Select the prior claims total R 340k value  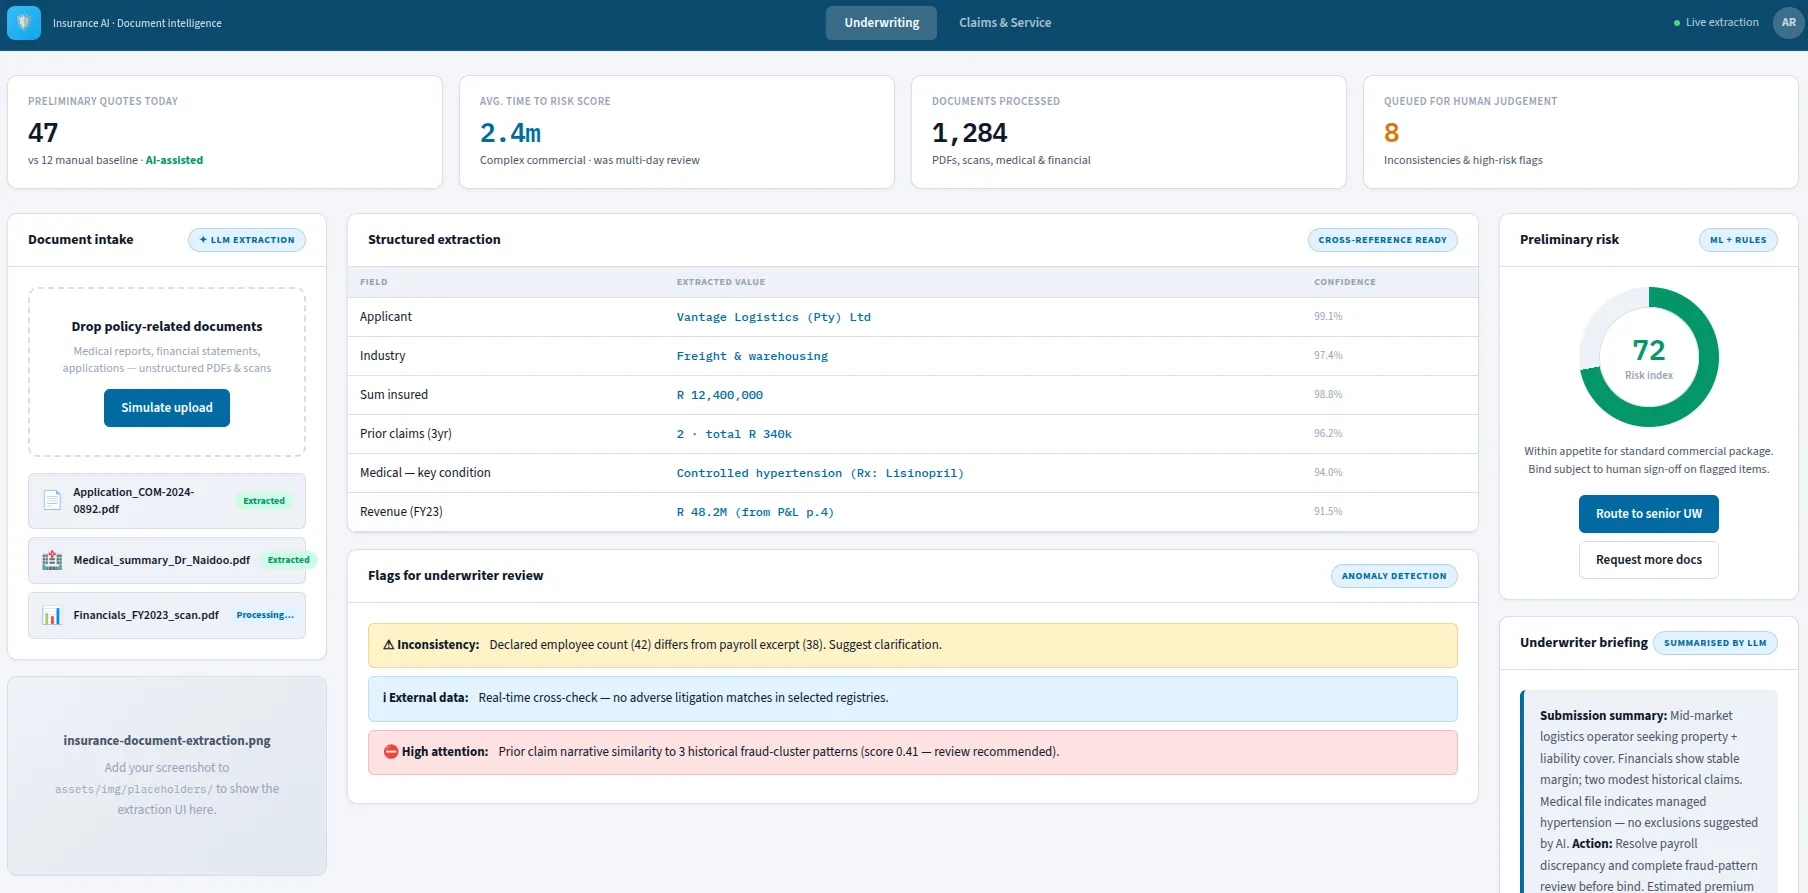coord(734,434)
